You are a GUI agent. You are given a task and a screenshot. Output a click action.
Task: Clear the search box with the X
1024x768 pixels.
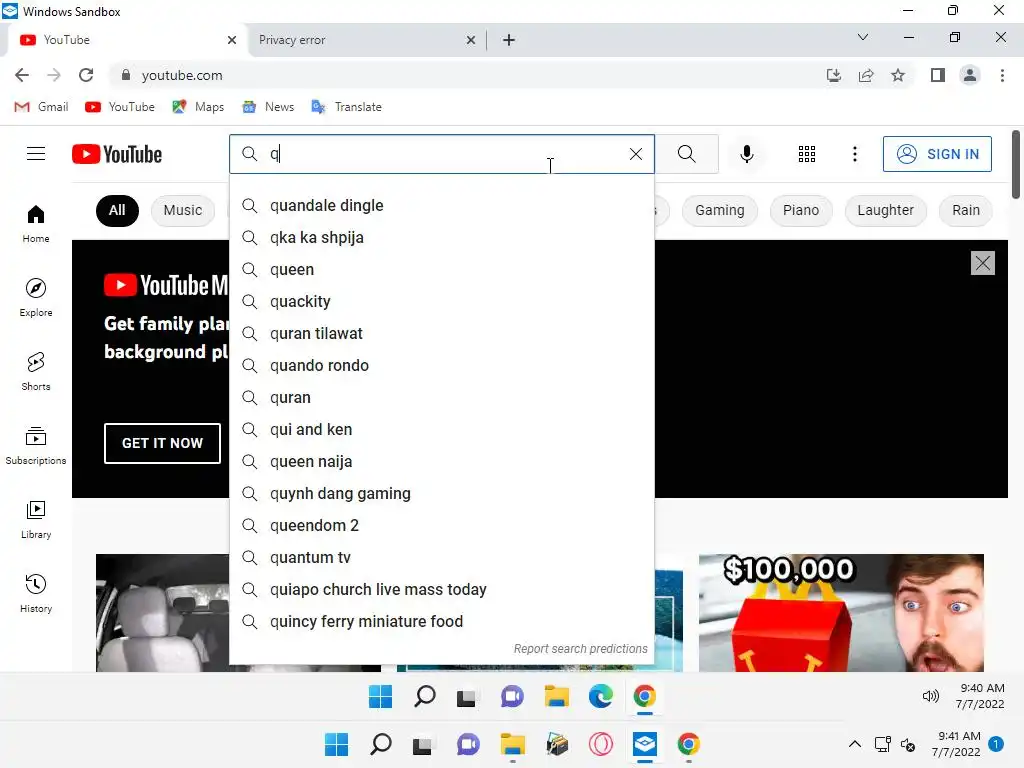click(635, 154)
